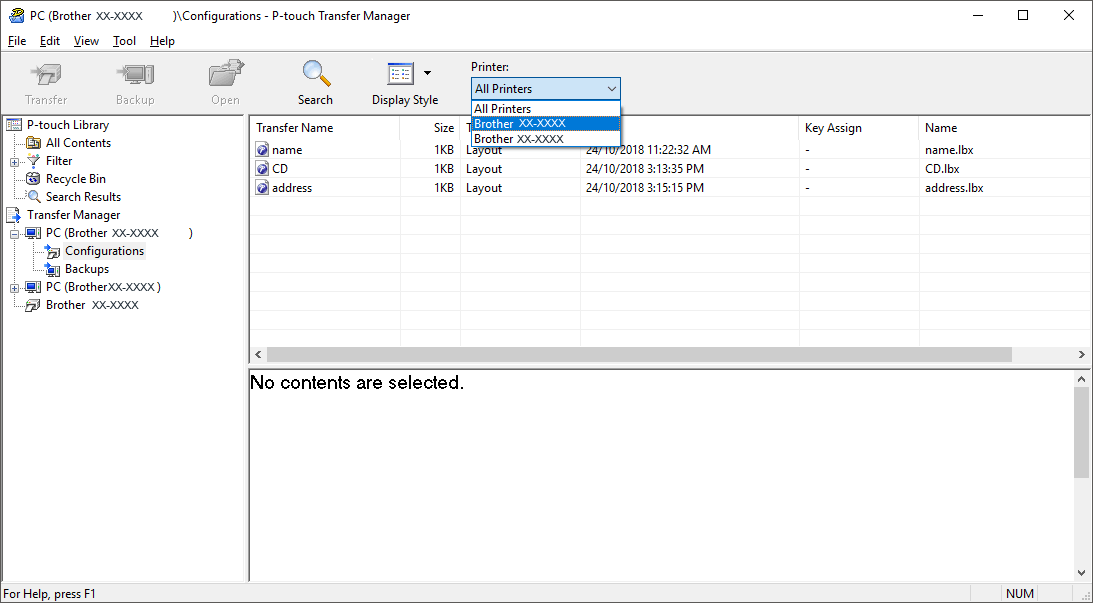Open the Display Style dropdown arrow
This screenshot has width=1093, height=603.
point(428,73)
